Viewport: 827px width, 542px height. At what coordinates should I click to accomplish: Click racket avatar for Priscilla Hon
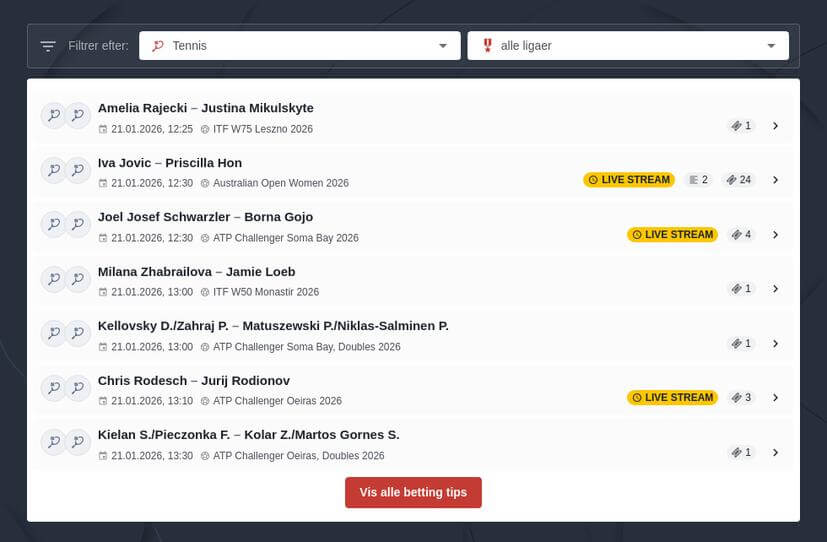[78, 170]
